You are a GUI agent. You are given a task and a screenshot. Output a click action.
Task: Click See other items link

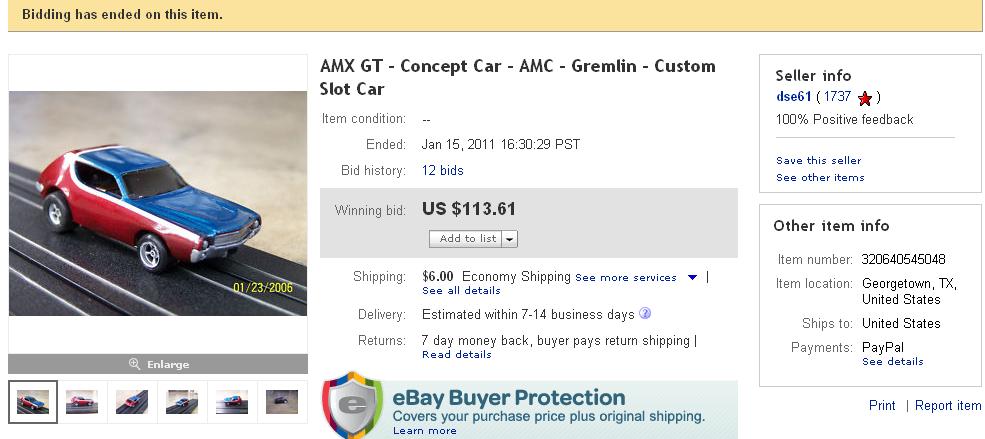[820, 178]
